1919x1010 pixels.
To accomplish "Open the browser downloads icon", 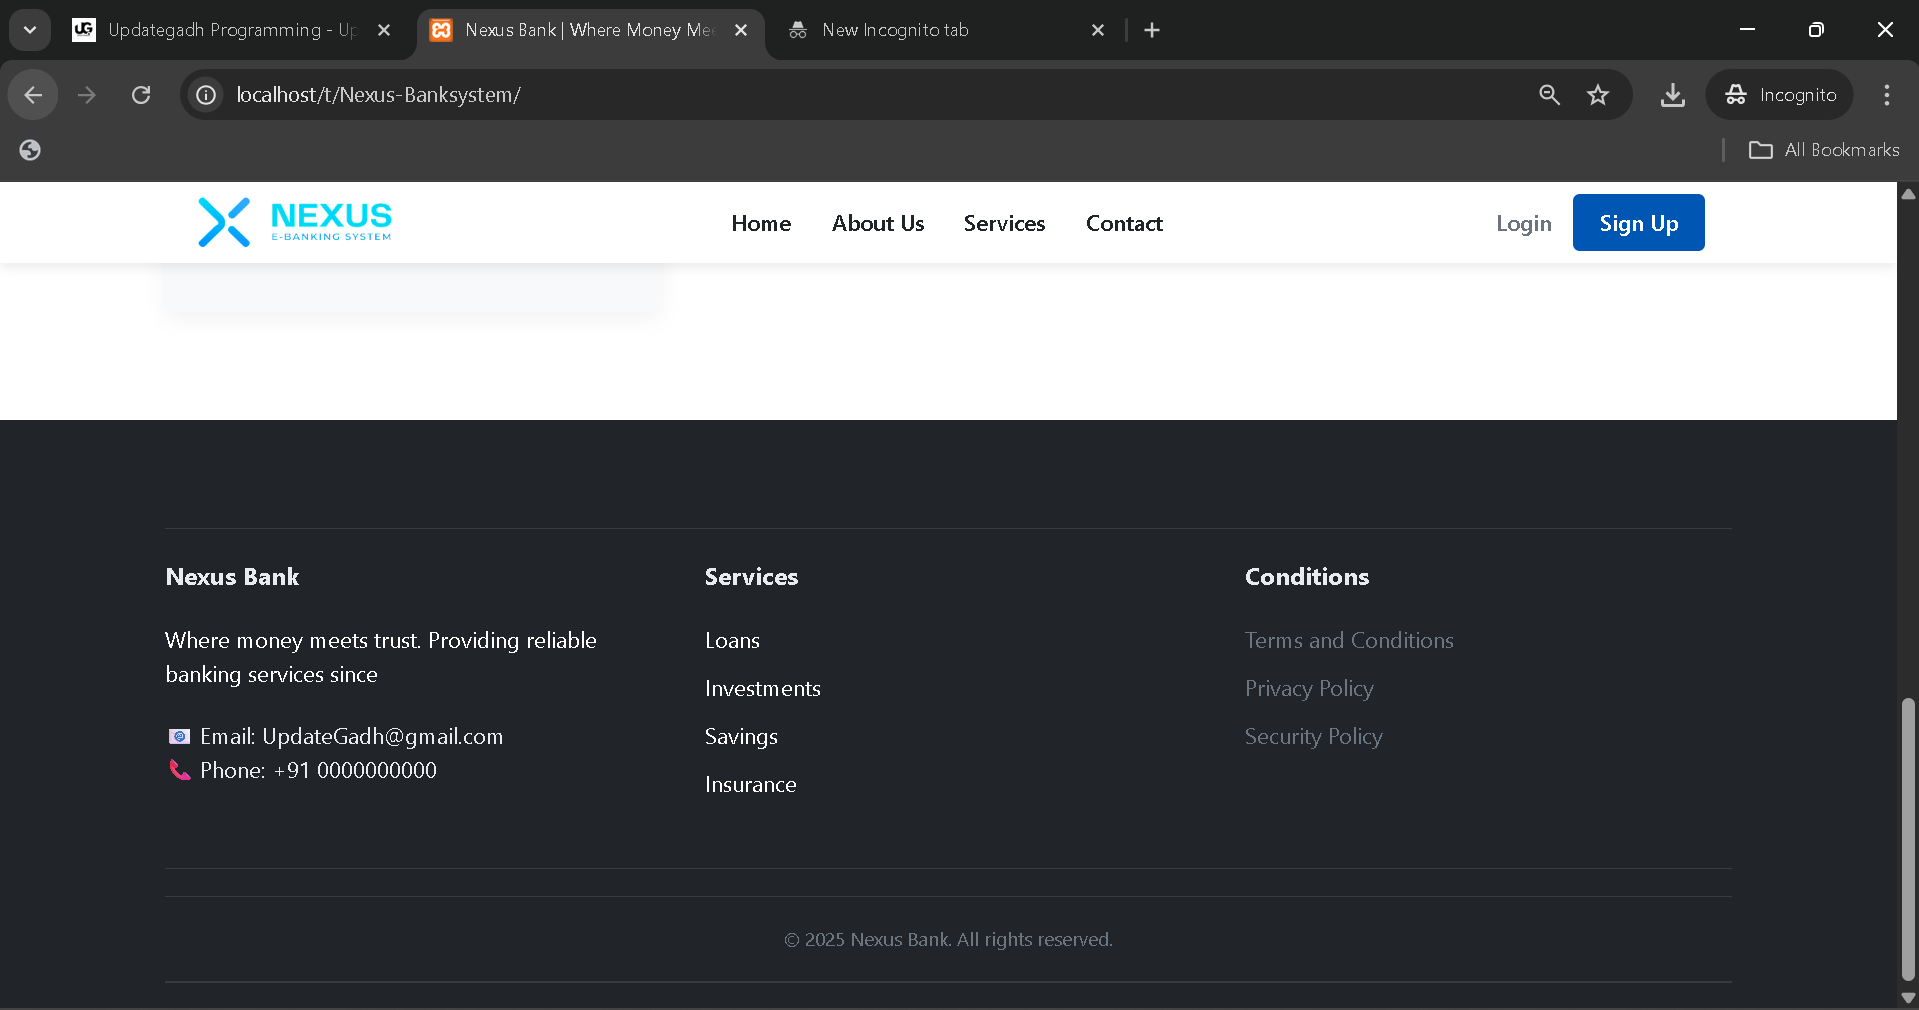I will pyautogui.click(x=1672, y=95).
